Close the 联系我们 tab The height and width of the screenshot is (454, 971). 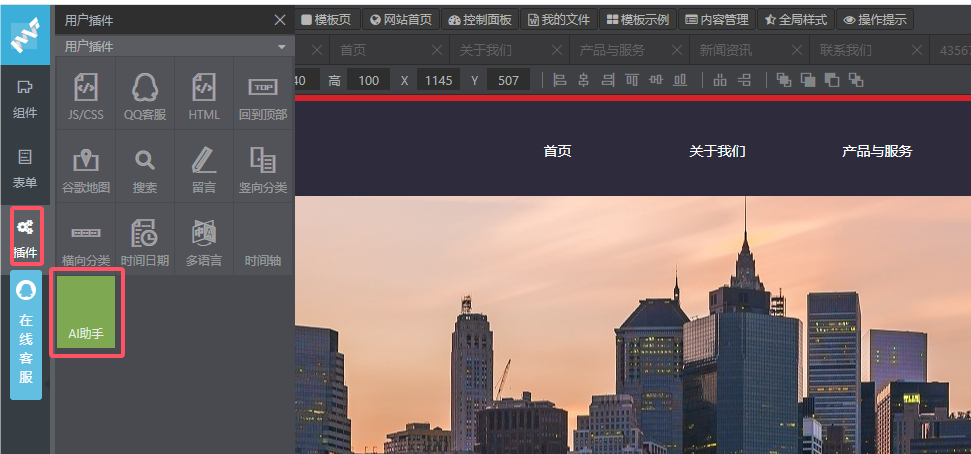(x=917, y=50)
